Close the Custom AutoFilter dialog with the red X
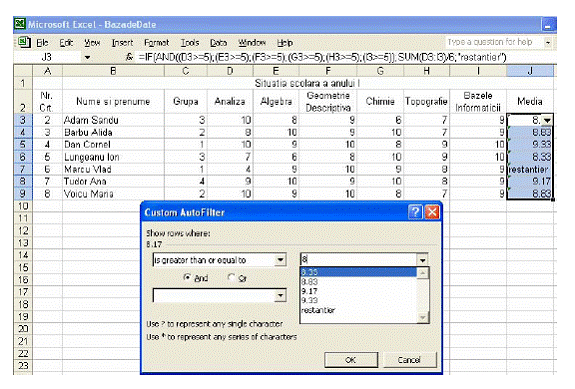575x389 pixels. click(432, 212)
